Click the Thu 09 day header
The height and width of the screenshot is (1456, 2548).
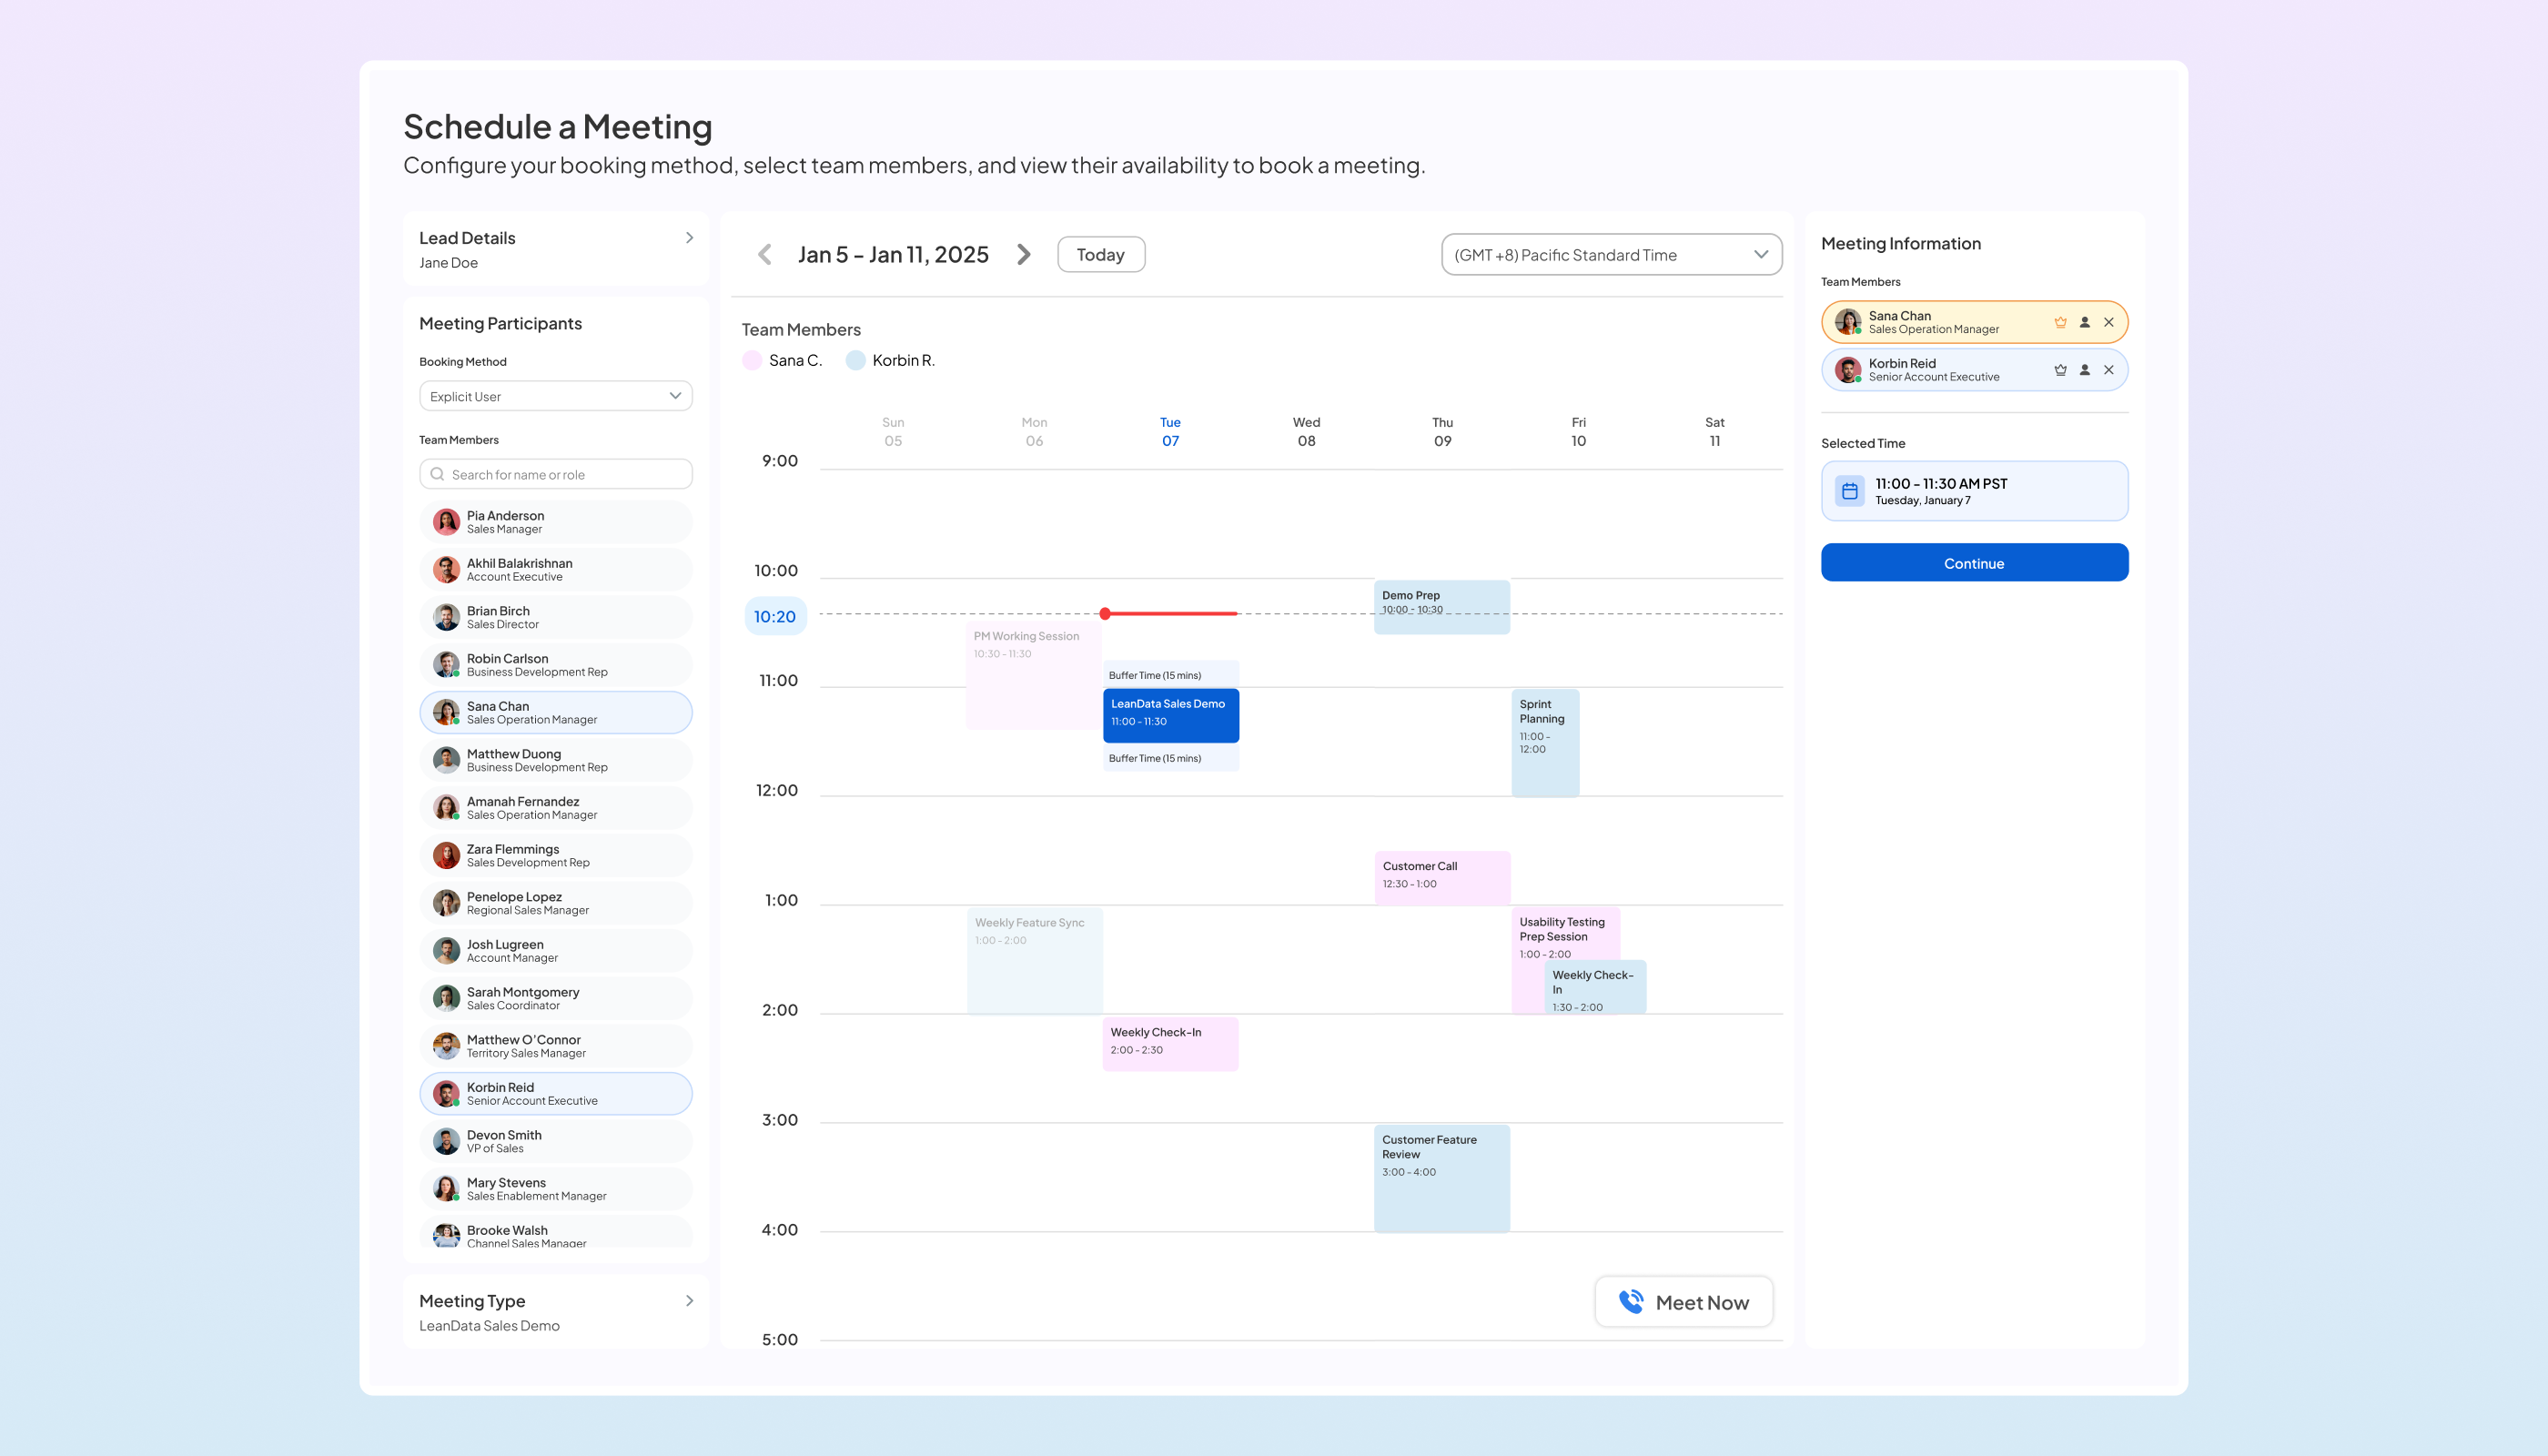click(x=1442, y=432)
